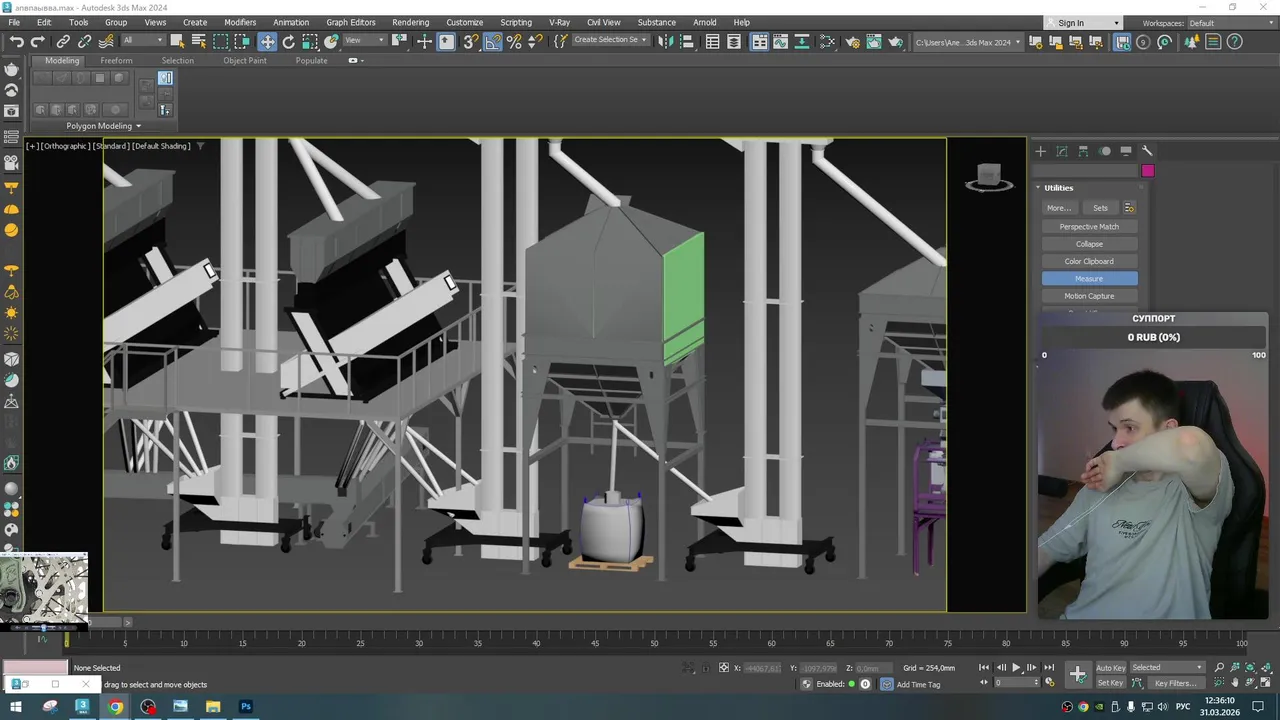Viewport: 1280px width, 720px height.
Task: Switch to the Object Paint ribbon tab
Action: point(245,60)
